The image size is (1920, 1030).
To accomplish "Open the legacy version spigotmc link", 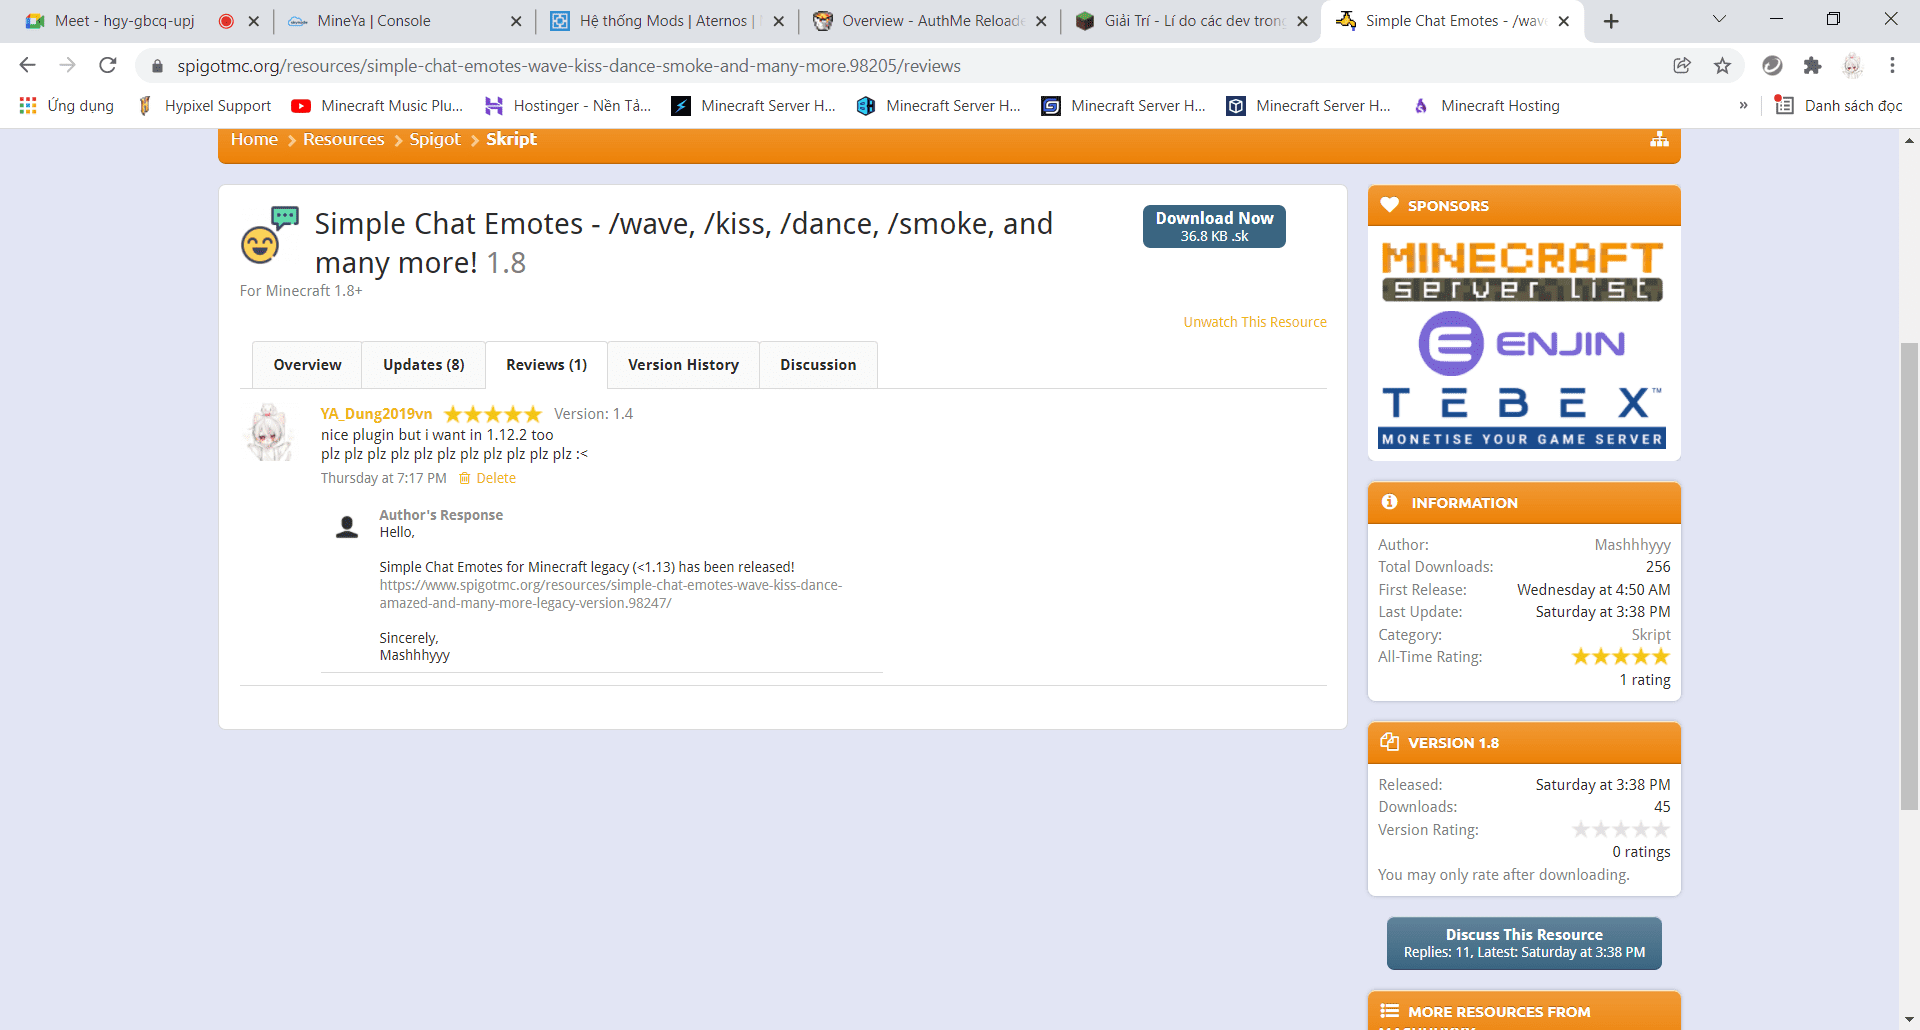I will (x=610, y=594).
